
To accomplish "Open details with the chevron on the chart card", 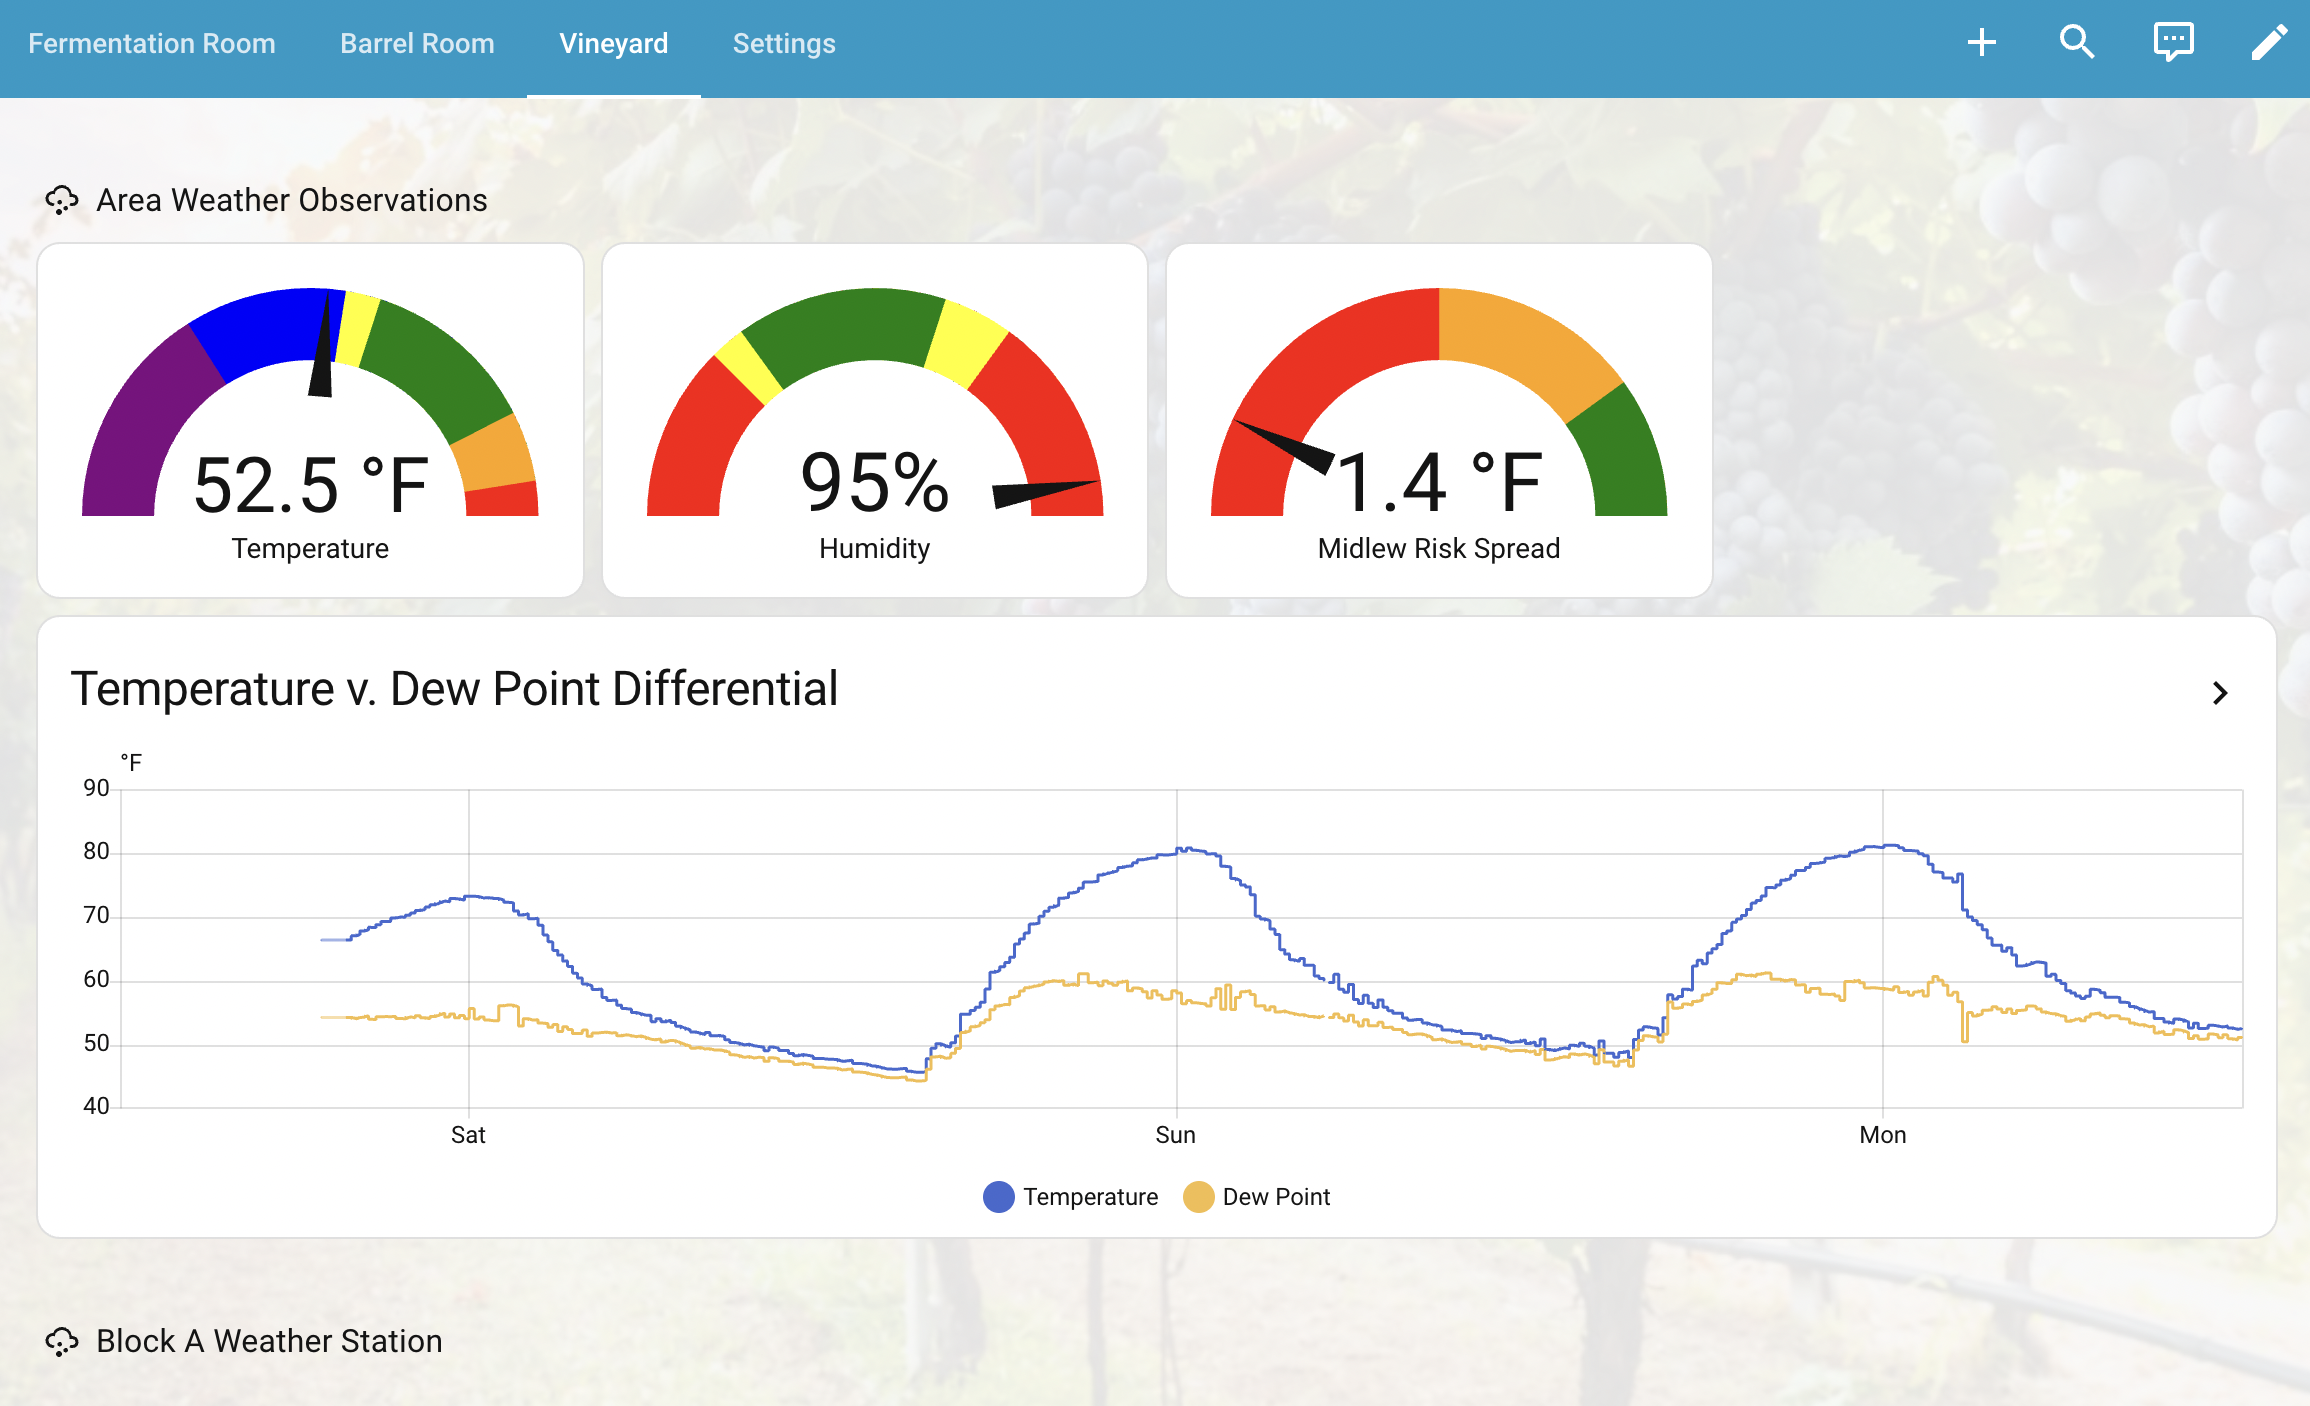I will pos(2221,692).
